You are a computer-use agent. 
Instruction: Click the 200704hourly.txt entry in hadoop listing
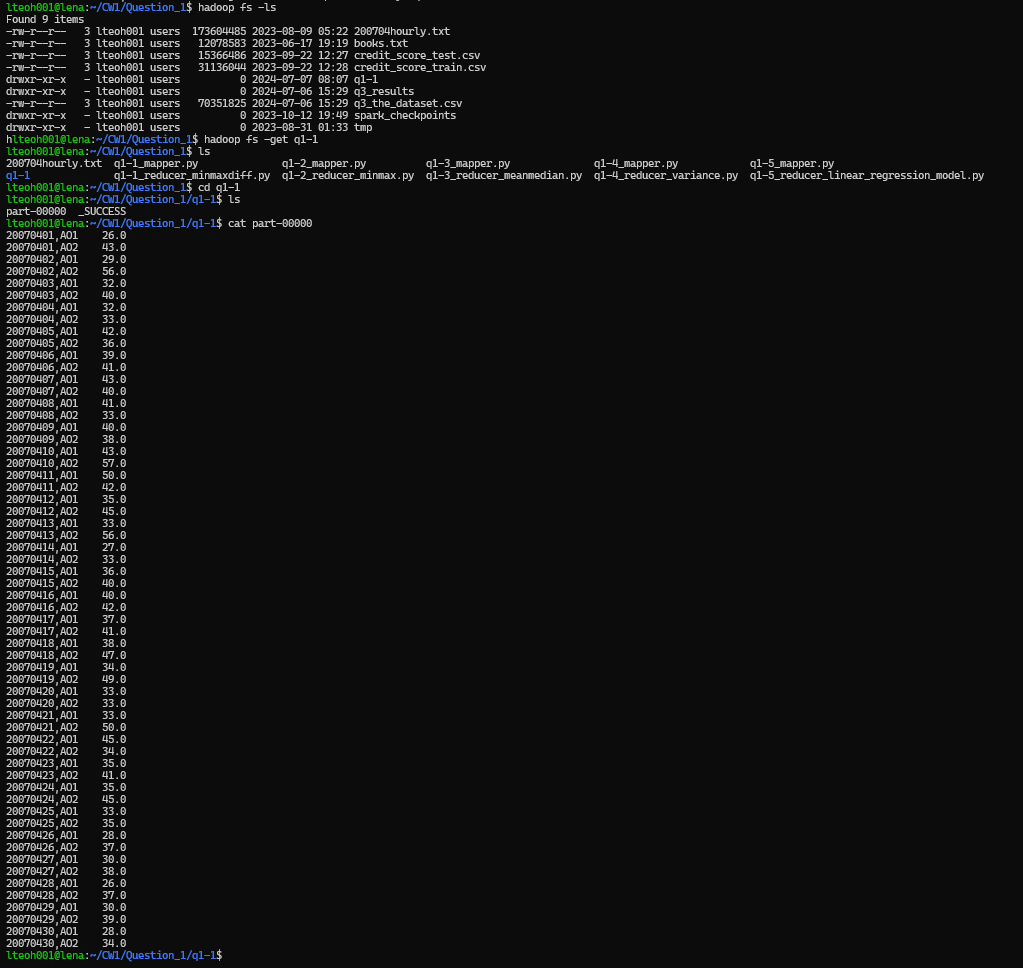402,31
